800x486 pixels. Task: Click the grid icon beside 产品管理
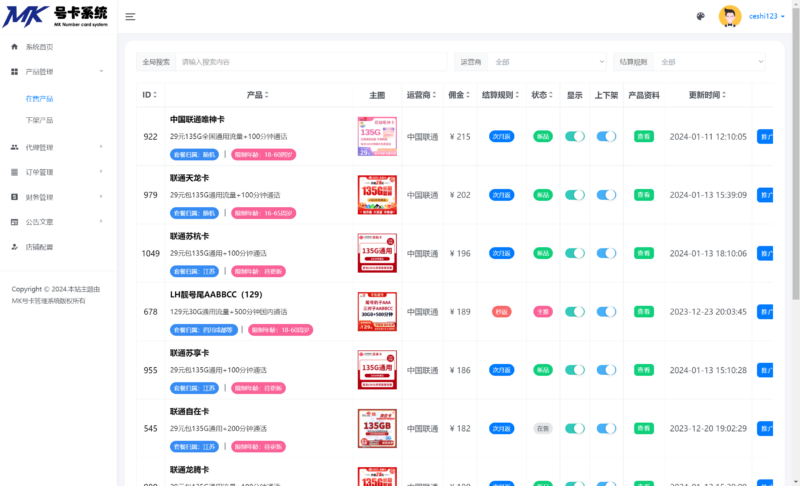(x=14, y=71)
